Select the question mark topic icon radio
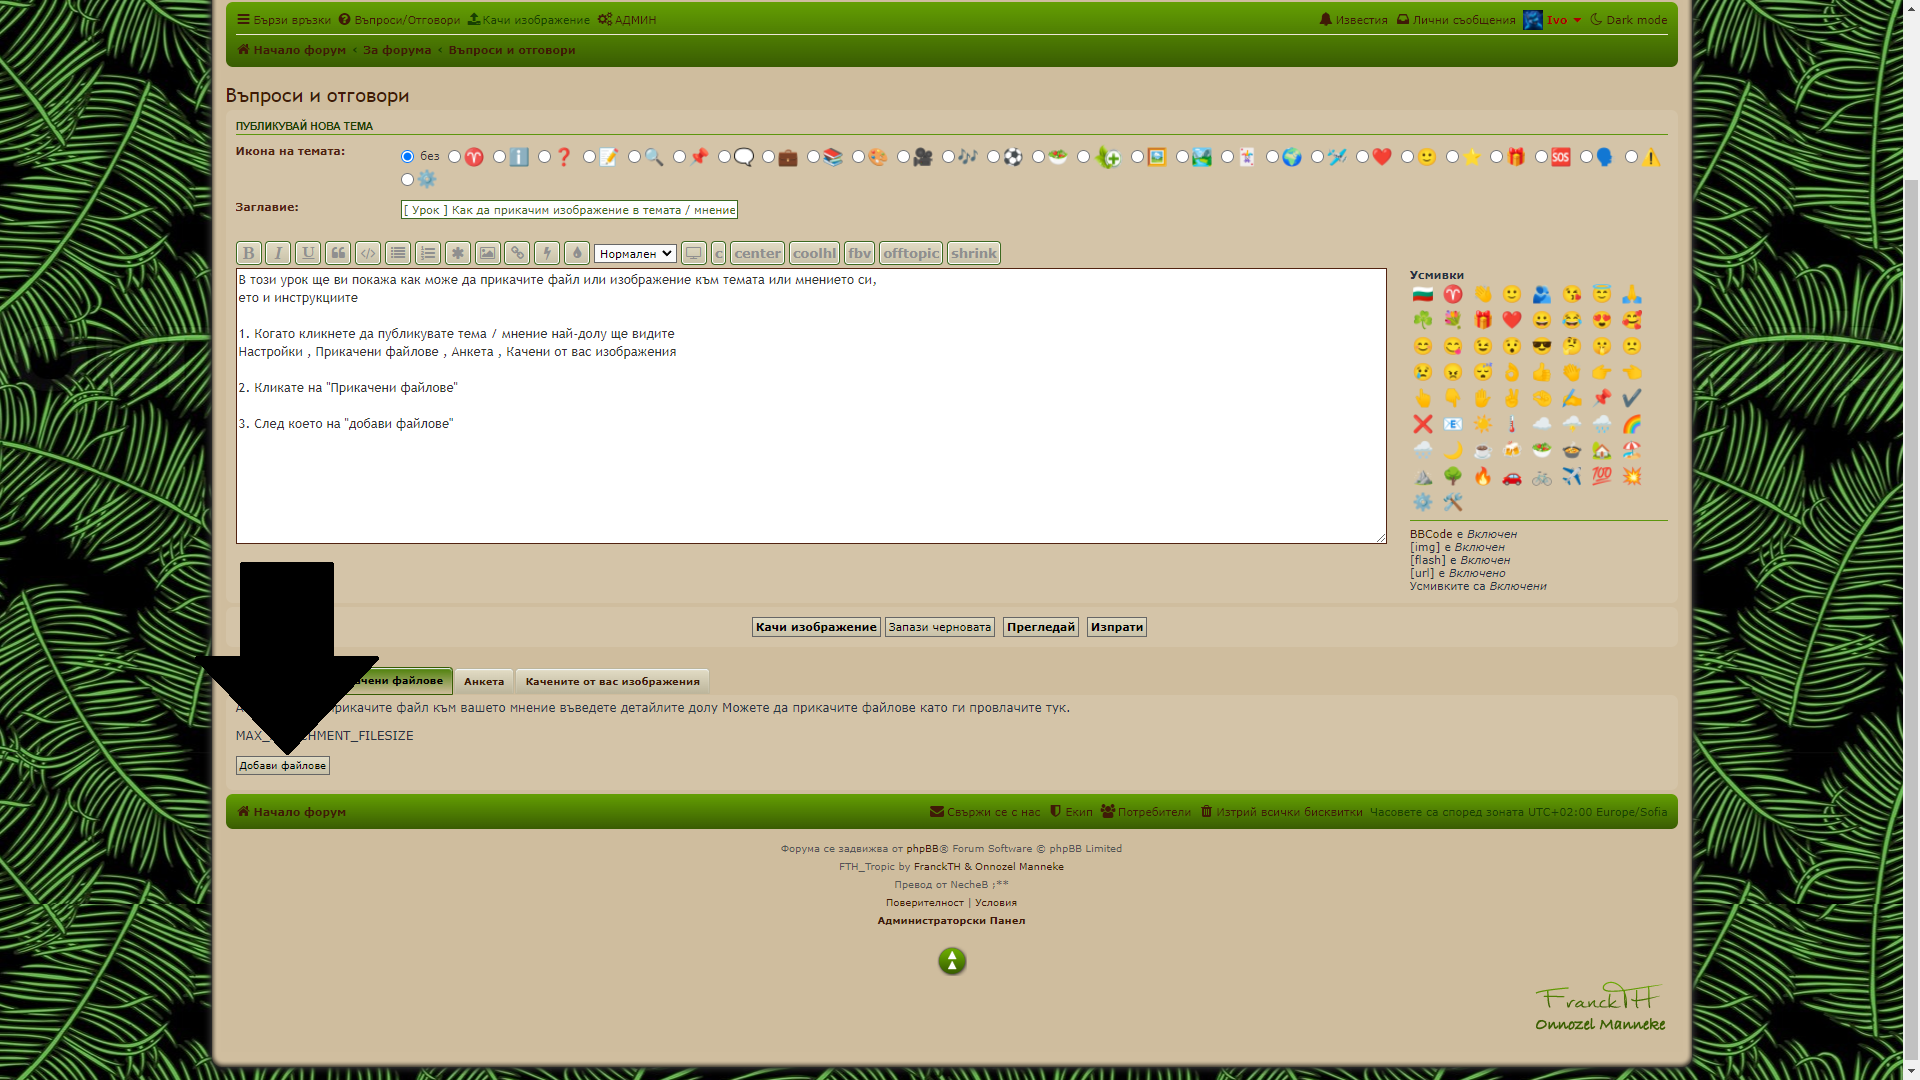This screenshot has height=1080, width=1920. [x=544, y=157]
